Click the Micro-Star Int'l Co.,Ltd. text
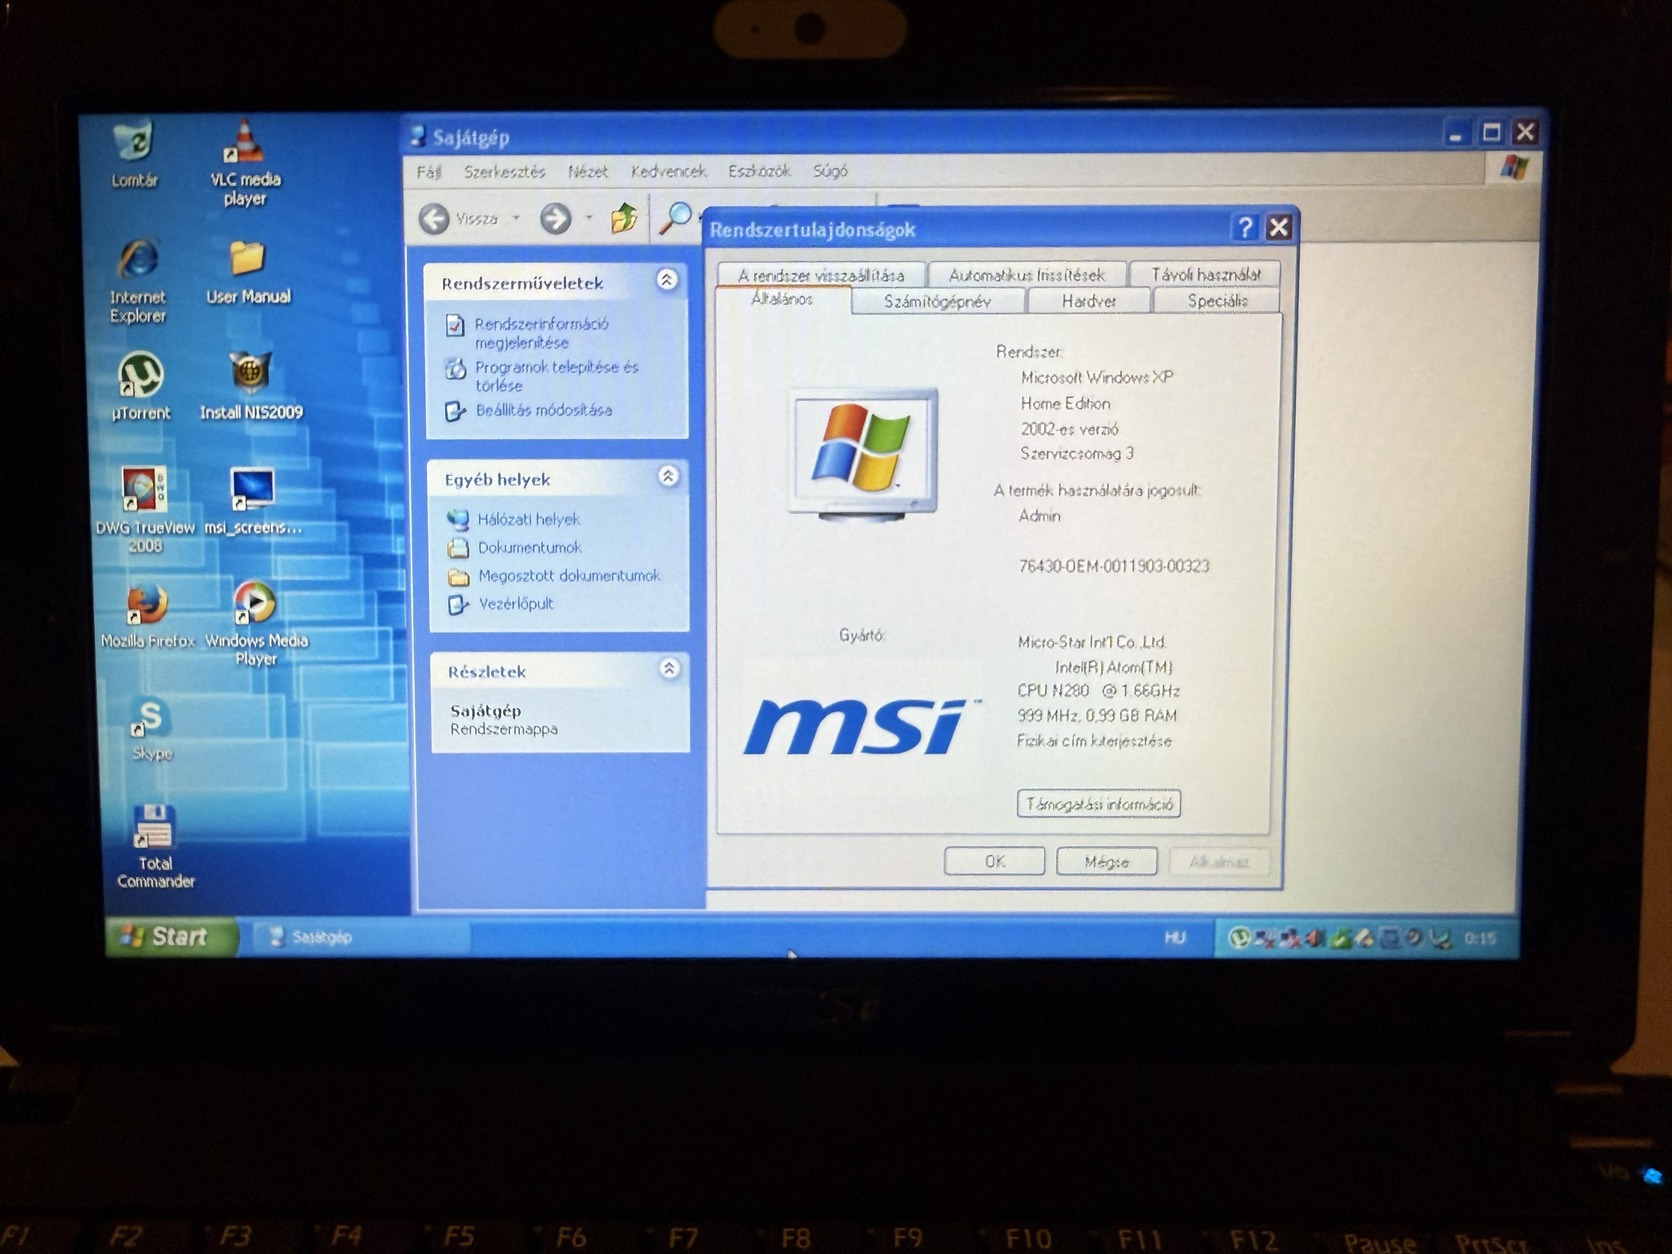The width and height of the screenshot is (1672, 1254). pos(1092,642)
